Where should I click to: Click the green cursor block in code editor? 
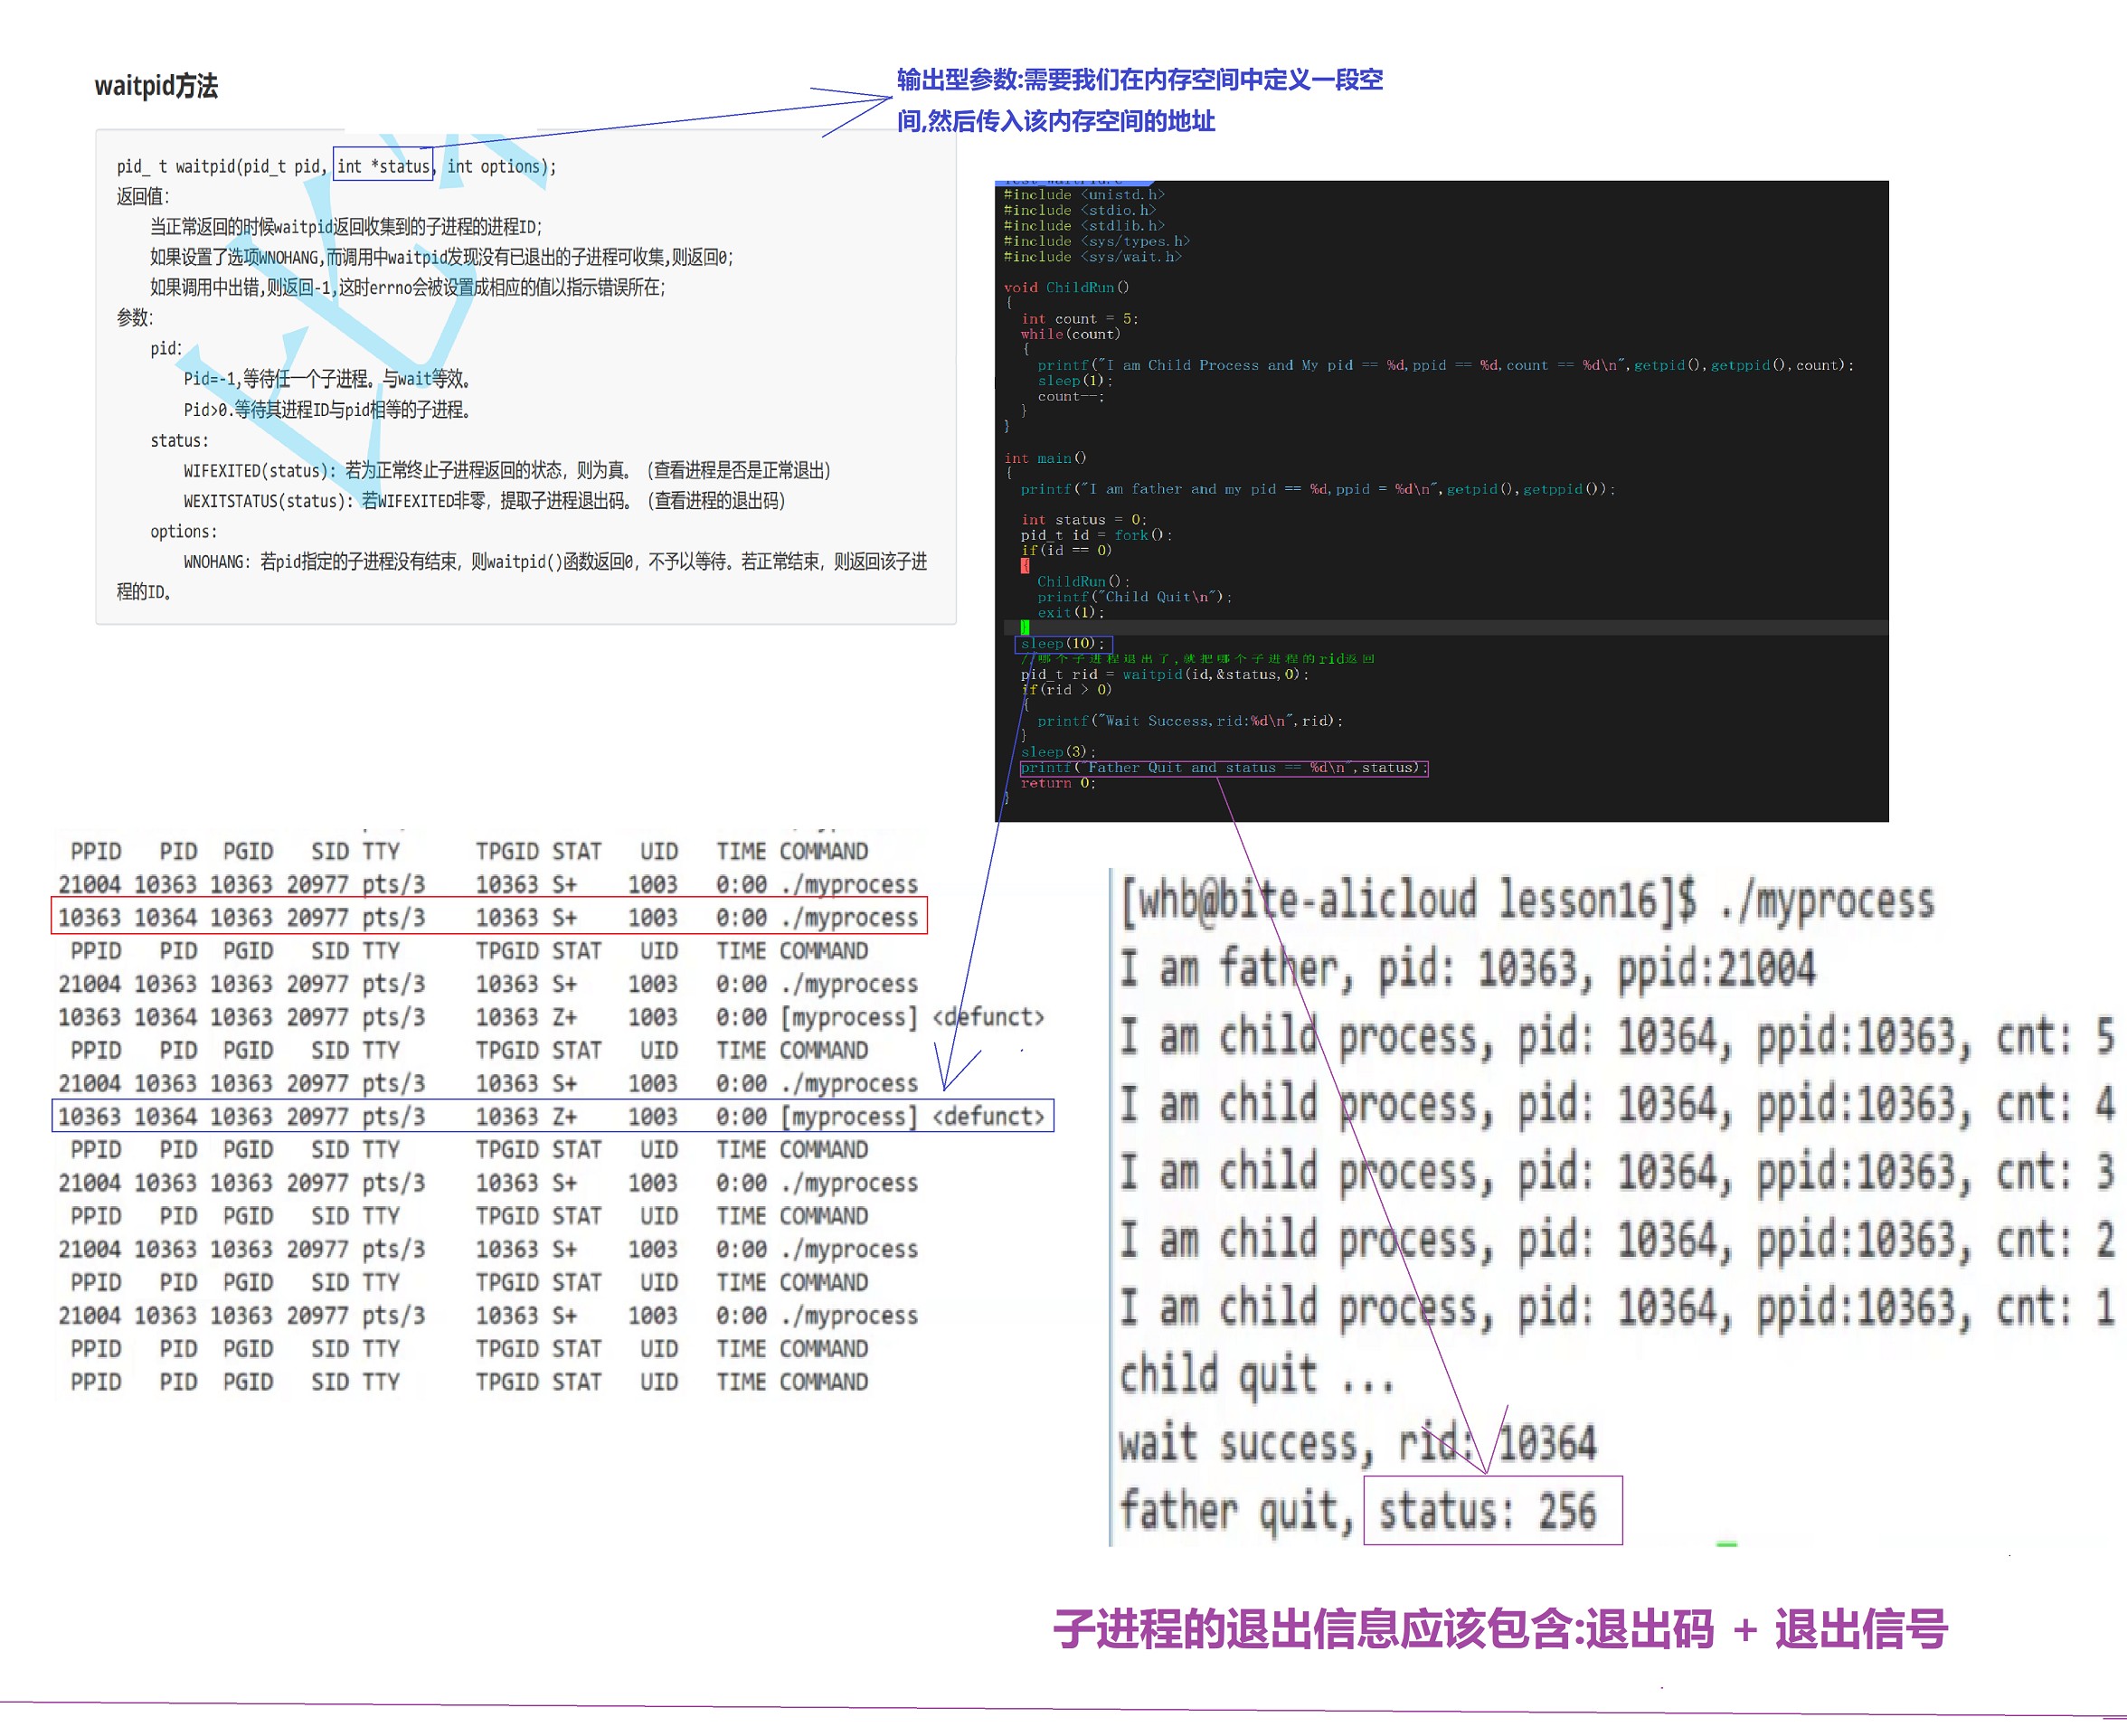pyautogui.click(x=1024, y=627)
